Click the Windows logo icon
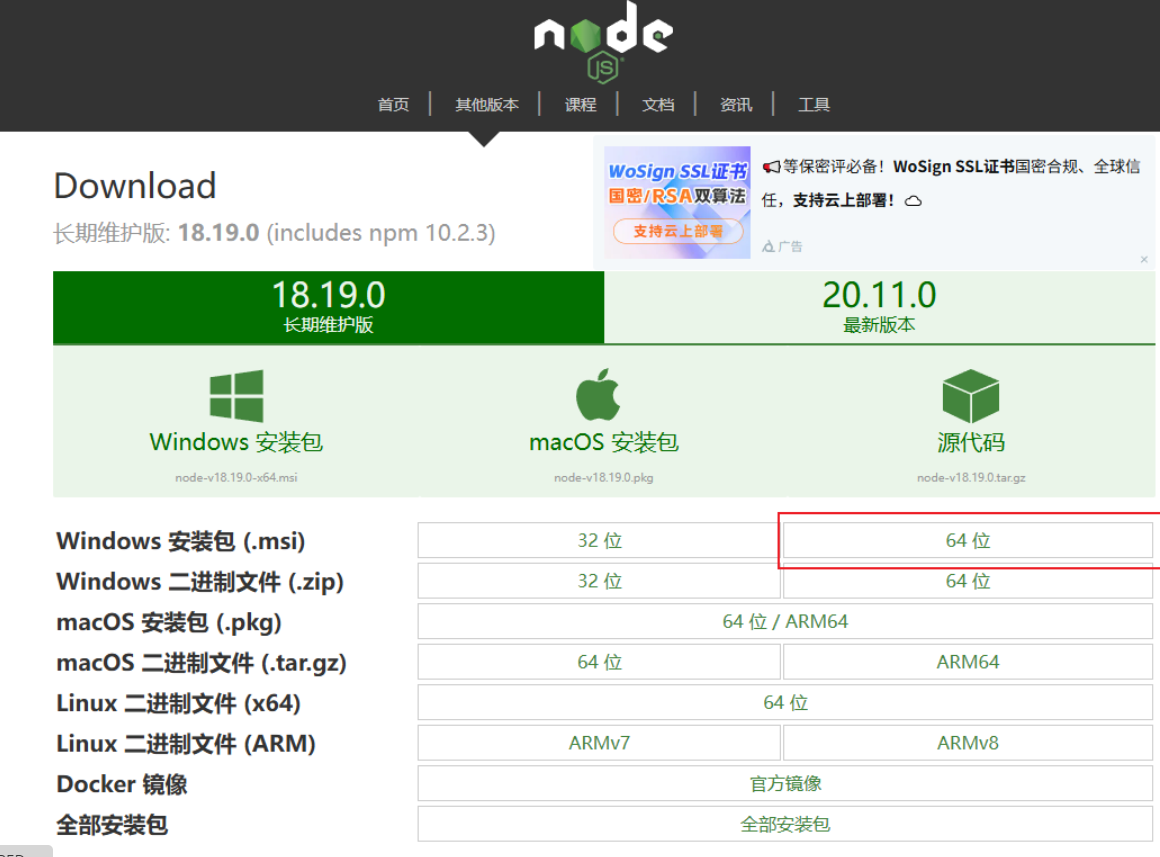The height and width of the screenshot is (857, 1160). [x=236, y=396]
